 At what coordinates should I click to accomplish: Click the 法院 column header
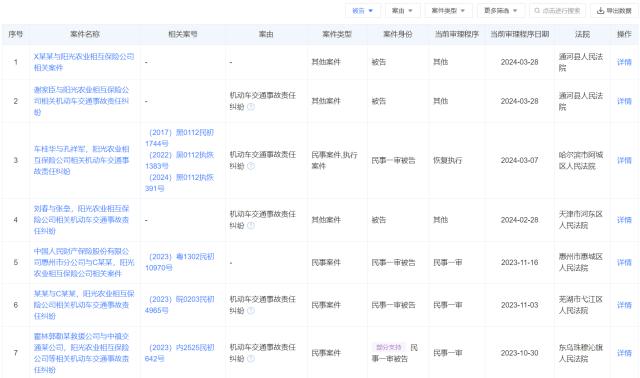(x=582, y=34)
